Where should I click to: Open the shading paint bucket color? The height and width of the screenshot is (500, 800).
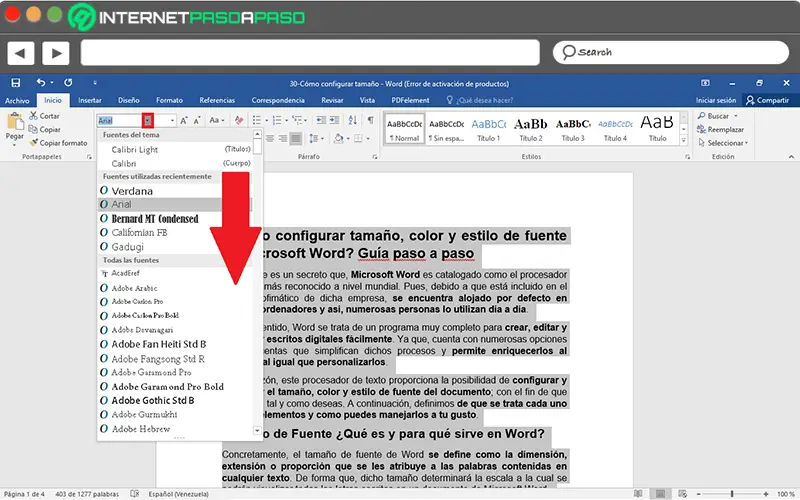pos(338,138)
